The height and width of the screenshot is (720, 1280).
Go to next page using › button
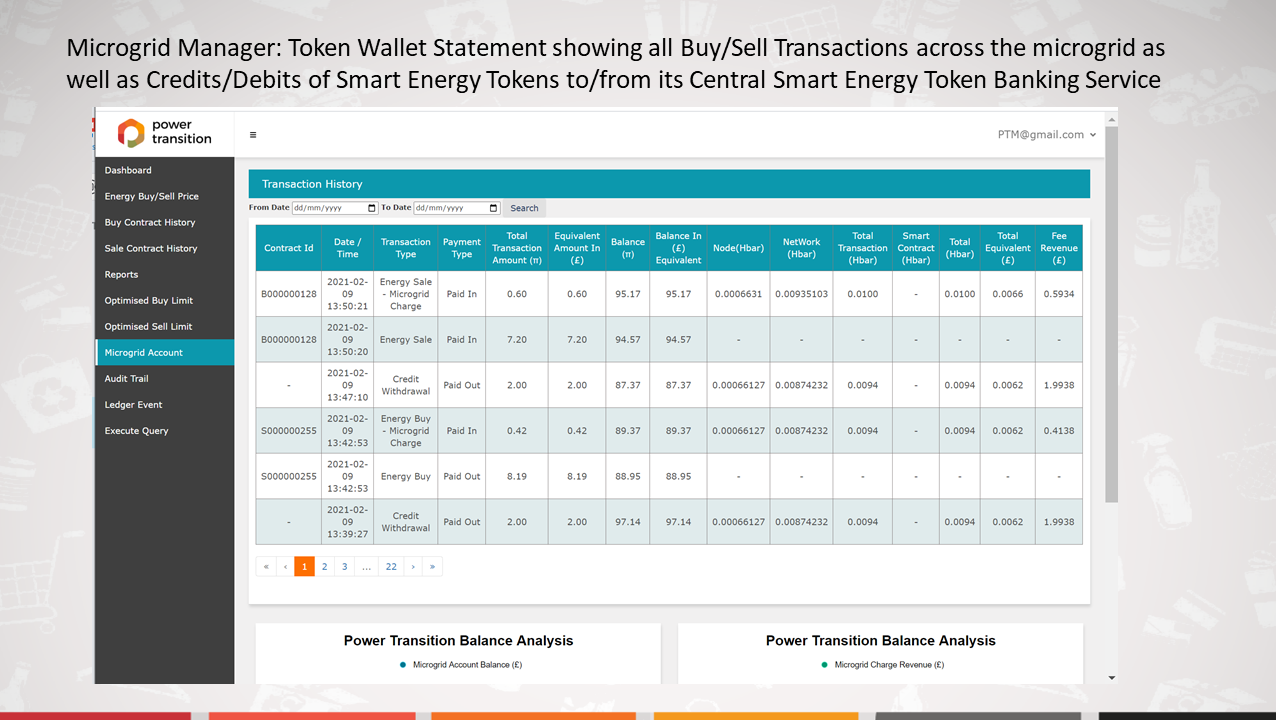pyautogui.click(x=413, y=566)
